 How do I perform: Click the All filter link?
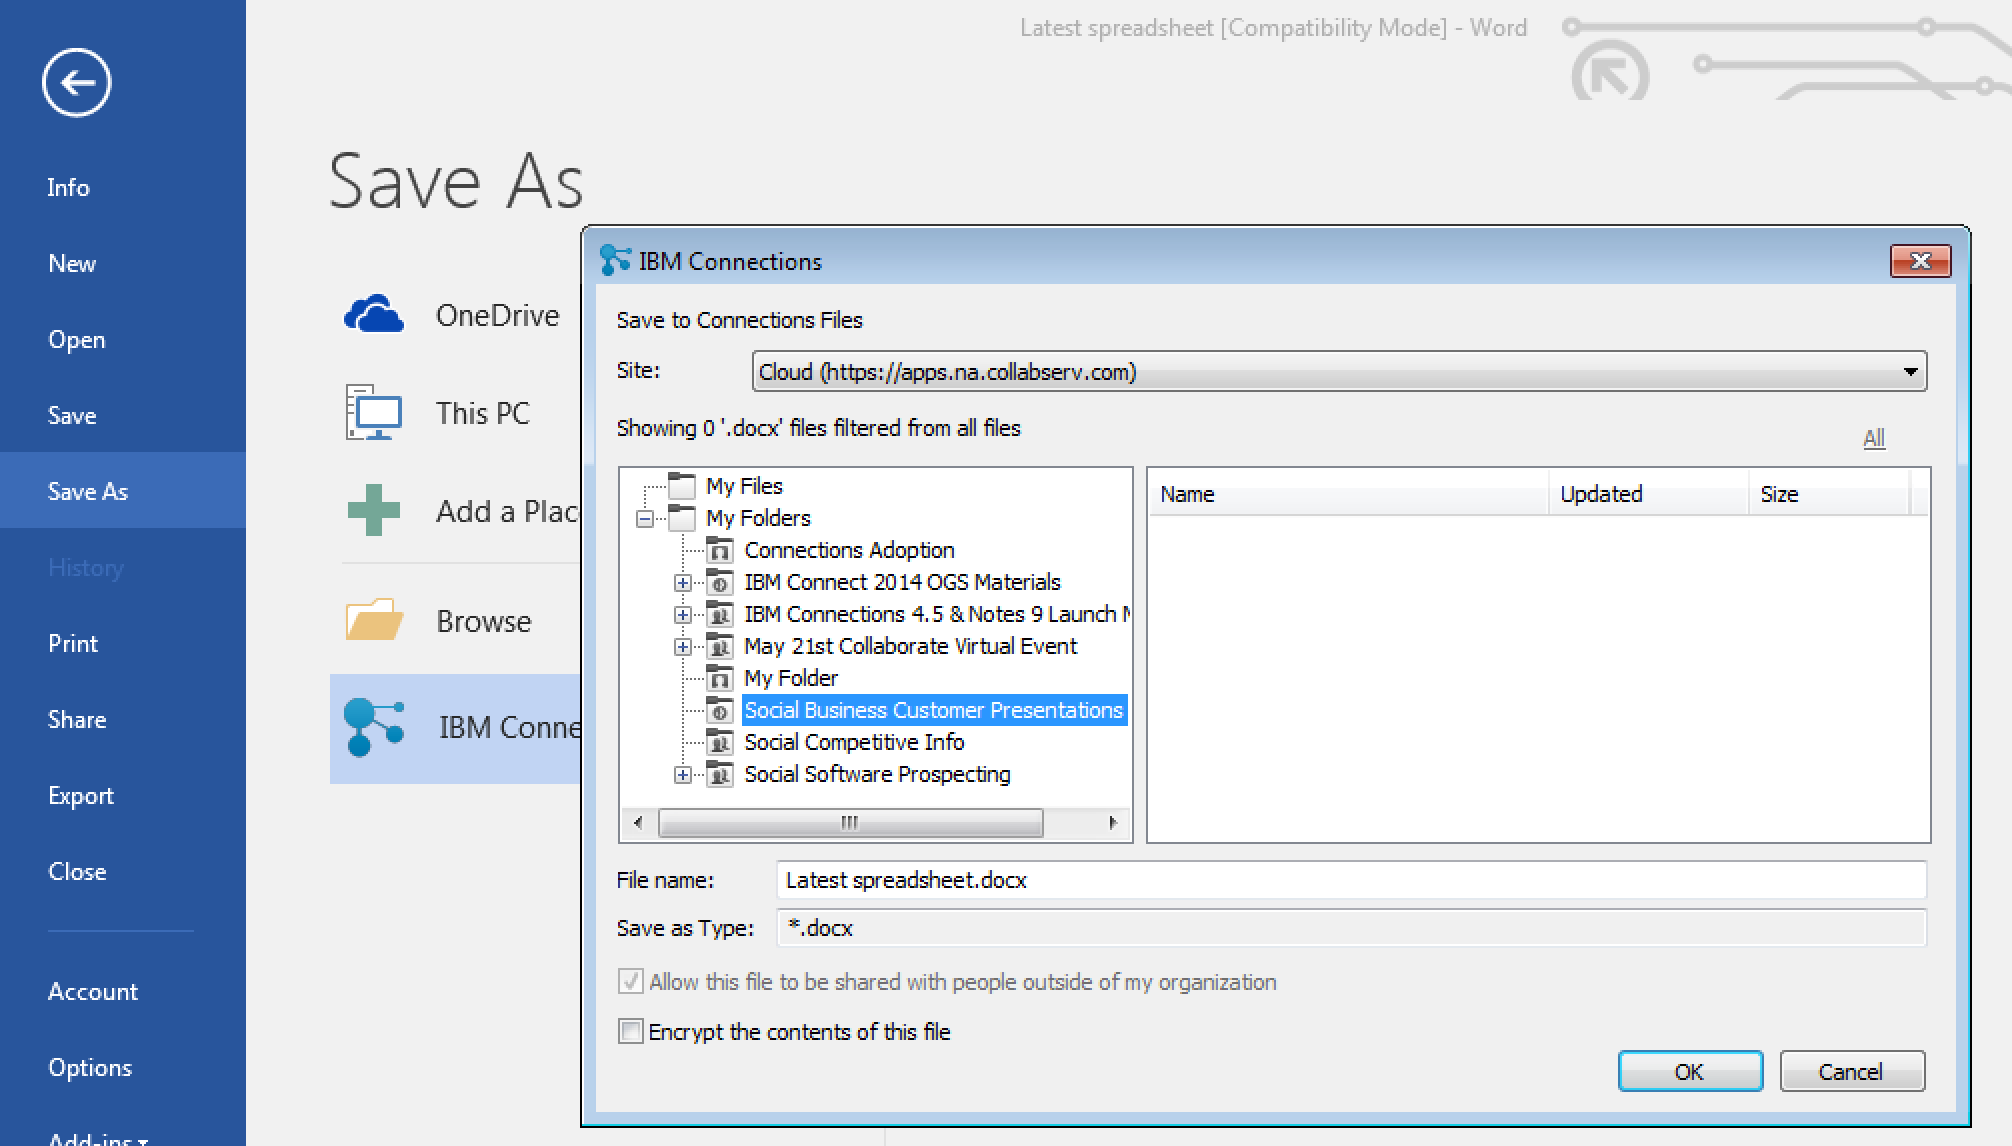click(1874, 438)
